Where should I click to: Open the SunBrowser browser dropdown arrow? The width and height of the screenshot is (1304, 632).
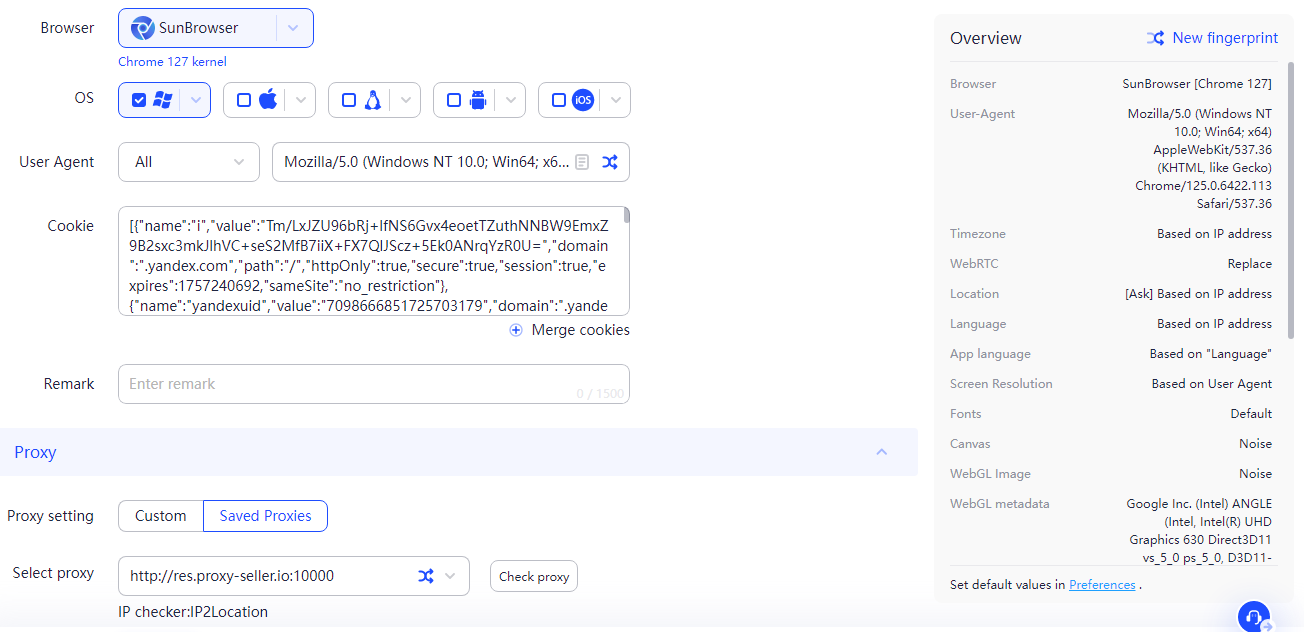[293, 28]
